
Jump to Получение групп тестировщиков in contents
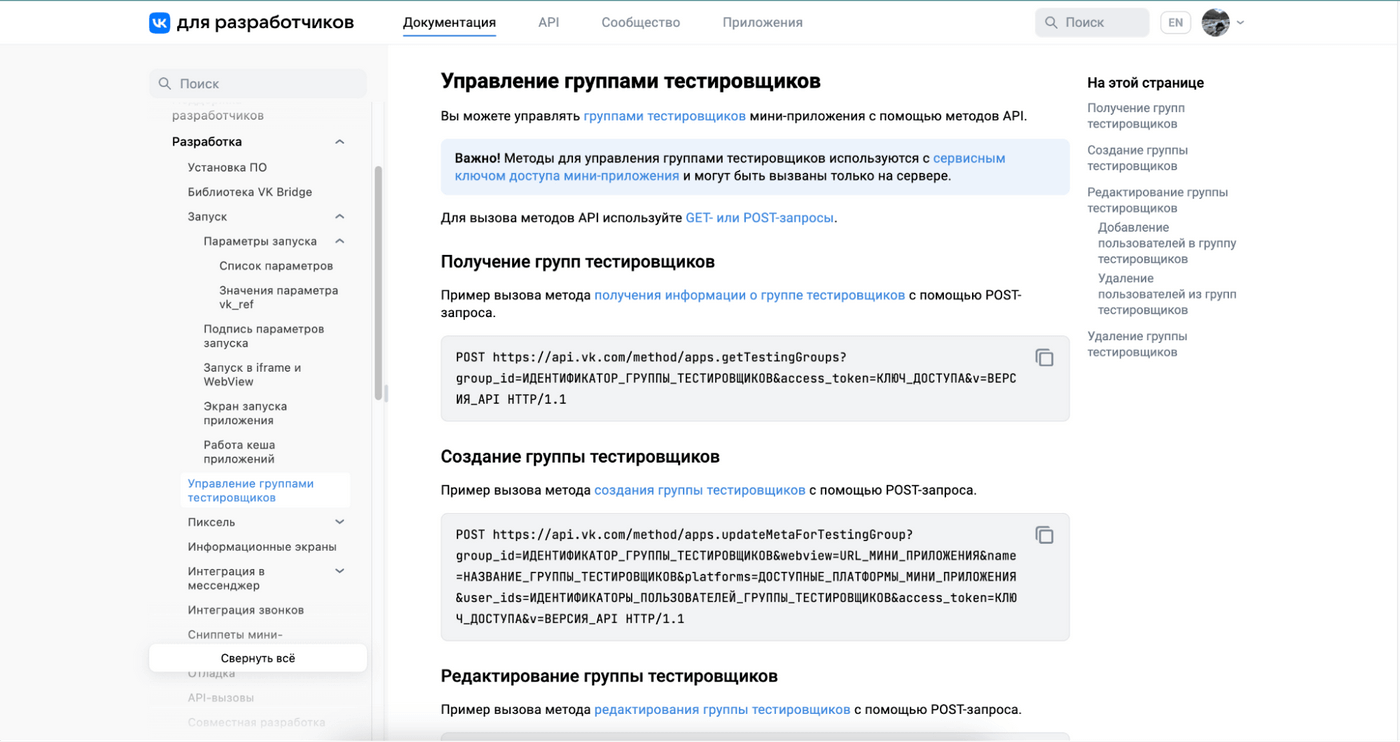coord(1136,116)
